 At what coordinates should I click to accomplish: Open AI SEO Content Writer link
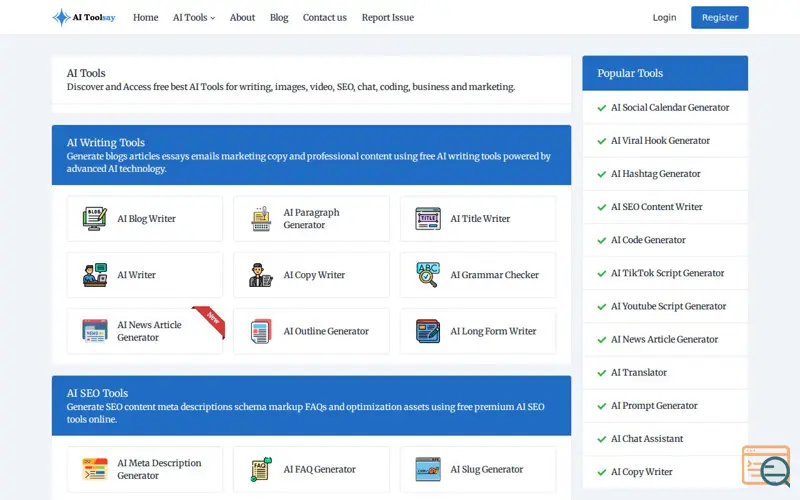657,207
